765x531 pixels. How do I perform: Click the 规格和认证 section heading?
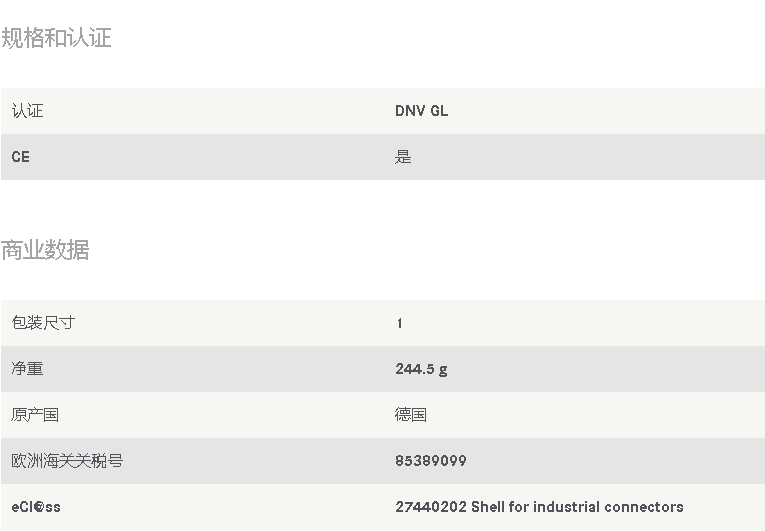pos(56,38)
